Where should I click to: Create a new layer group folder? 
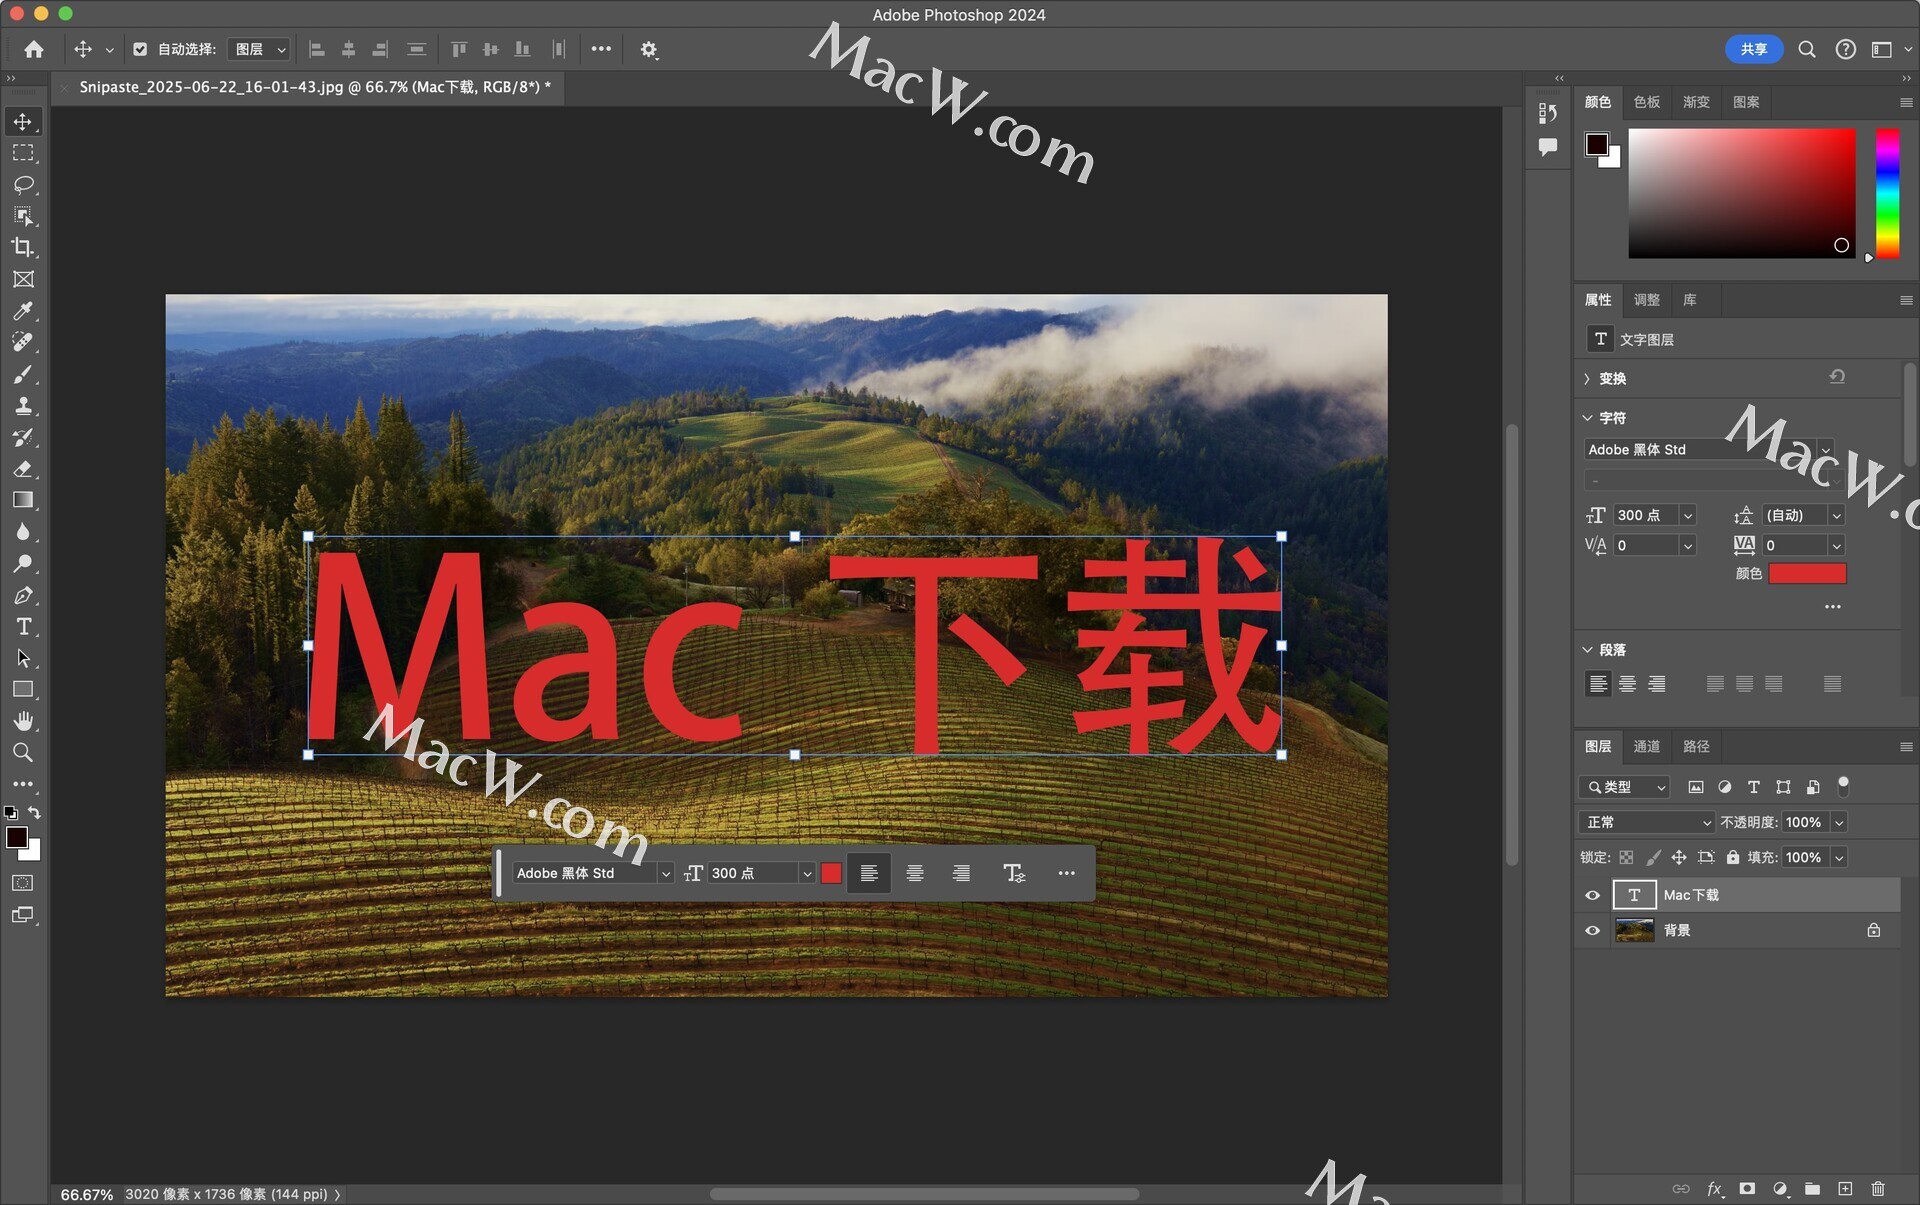tap(1812, 1189)
